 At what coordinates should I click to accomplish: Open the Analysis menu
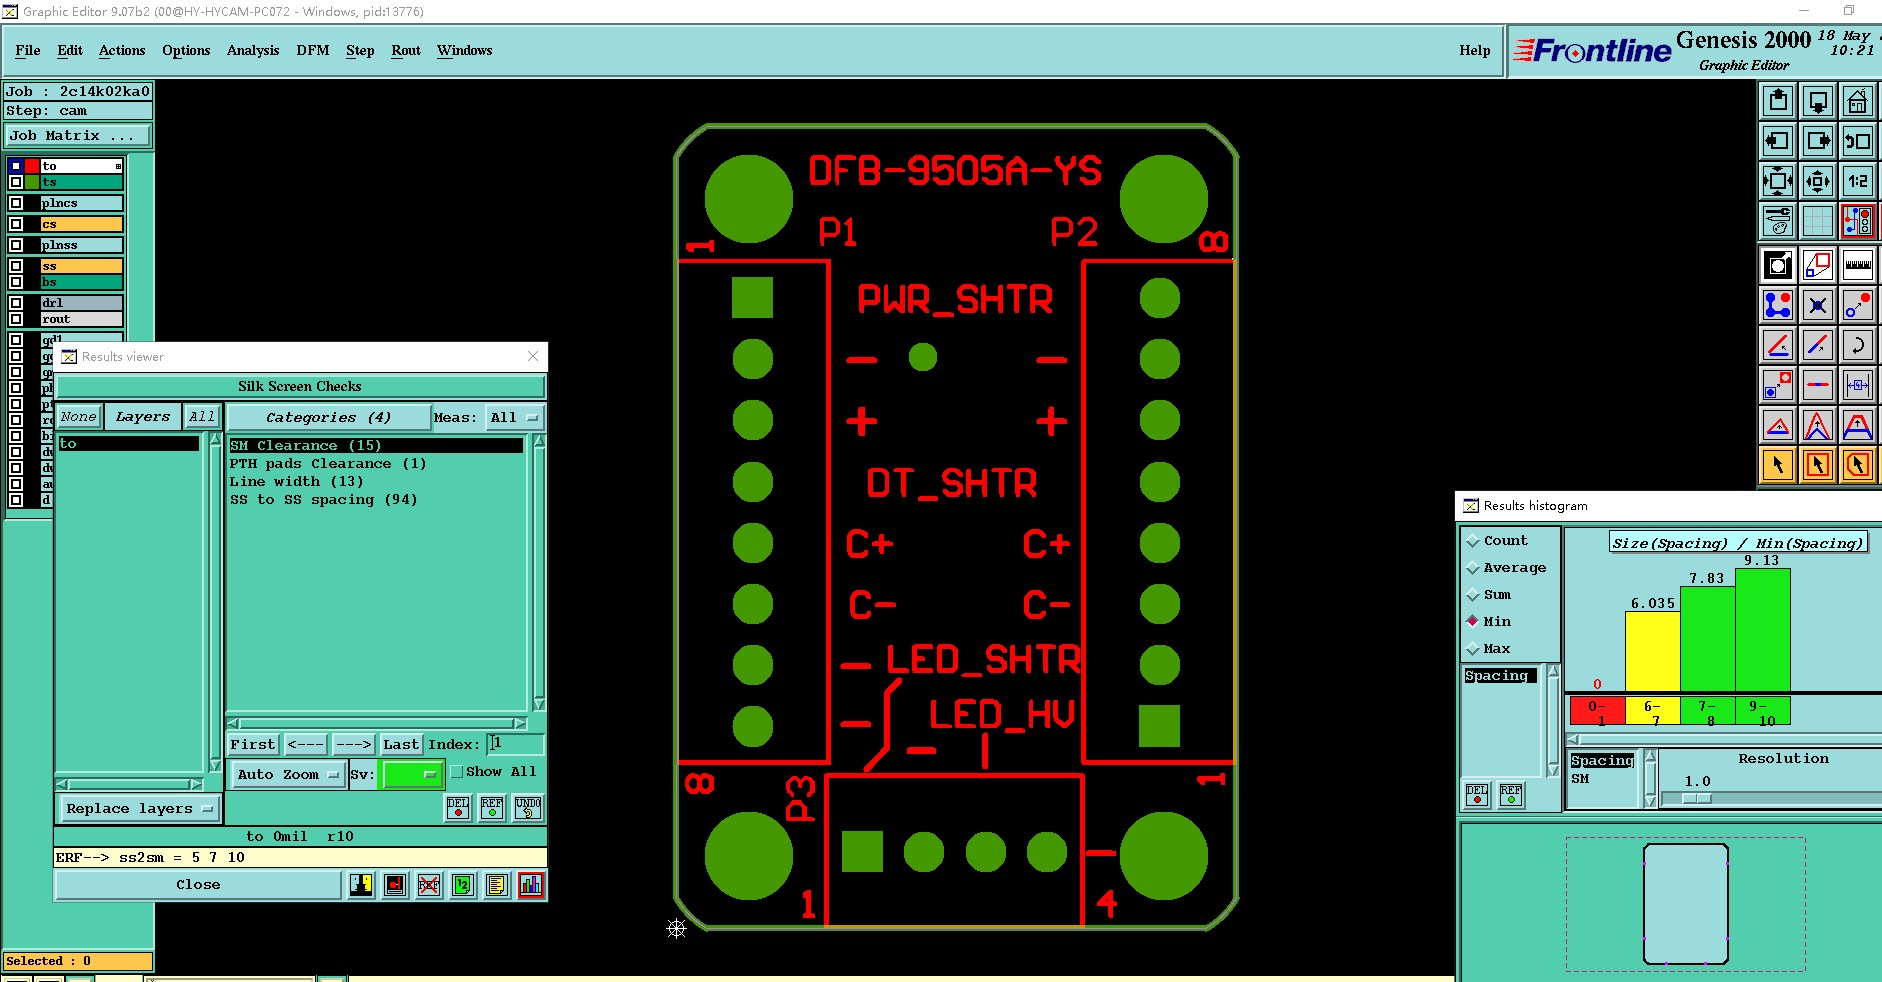(x=253, y=50)
